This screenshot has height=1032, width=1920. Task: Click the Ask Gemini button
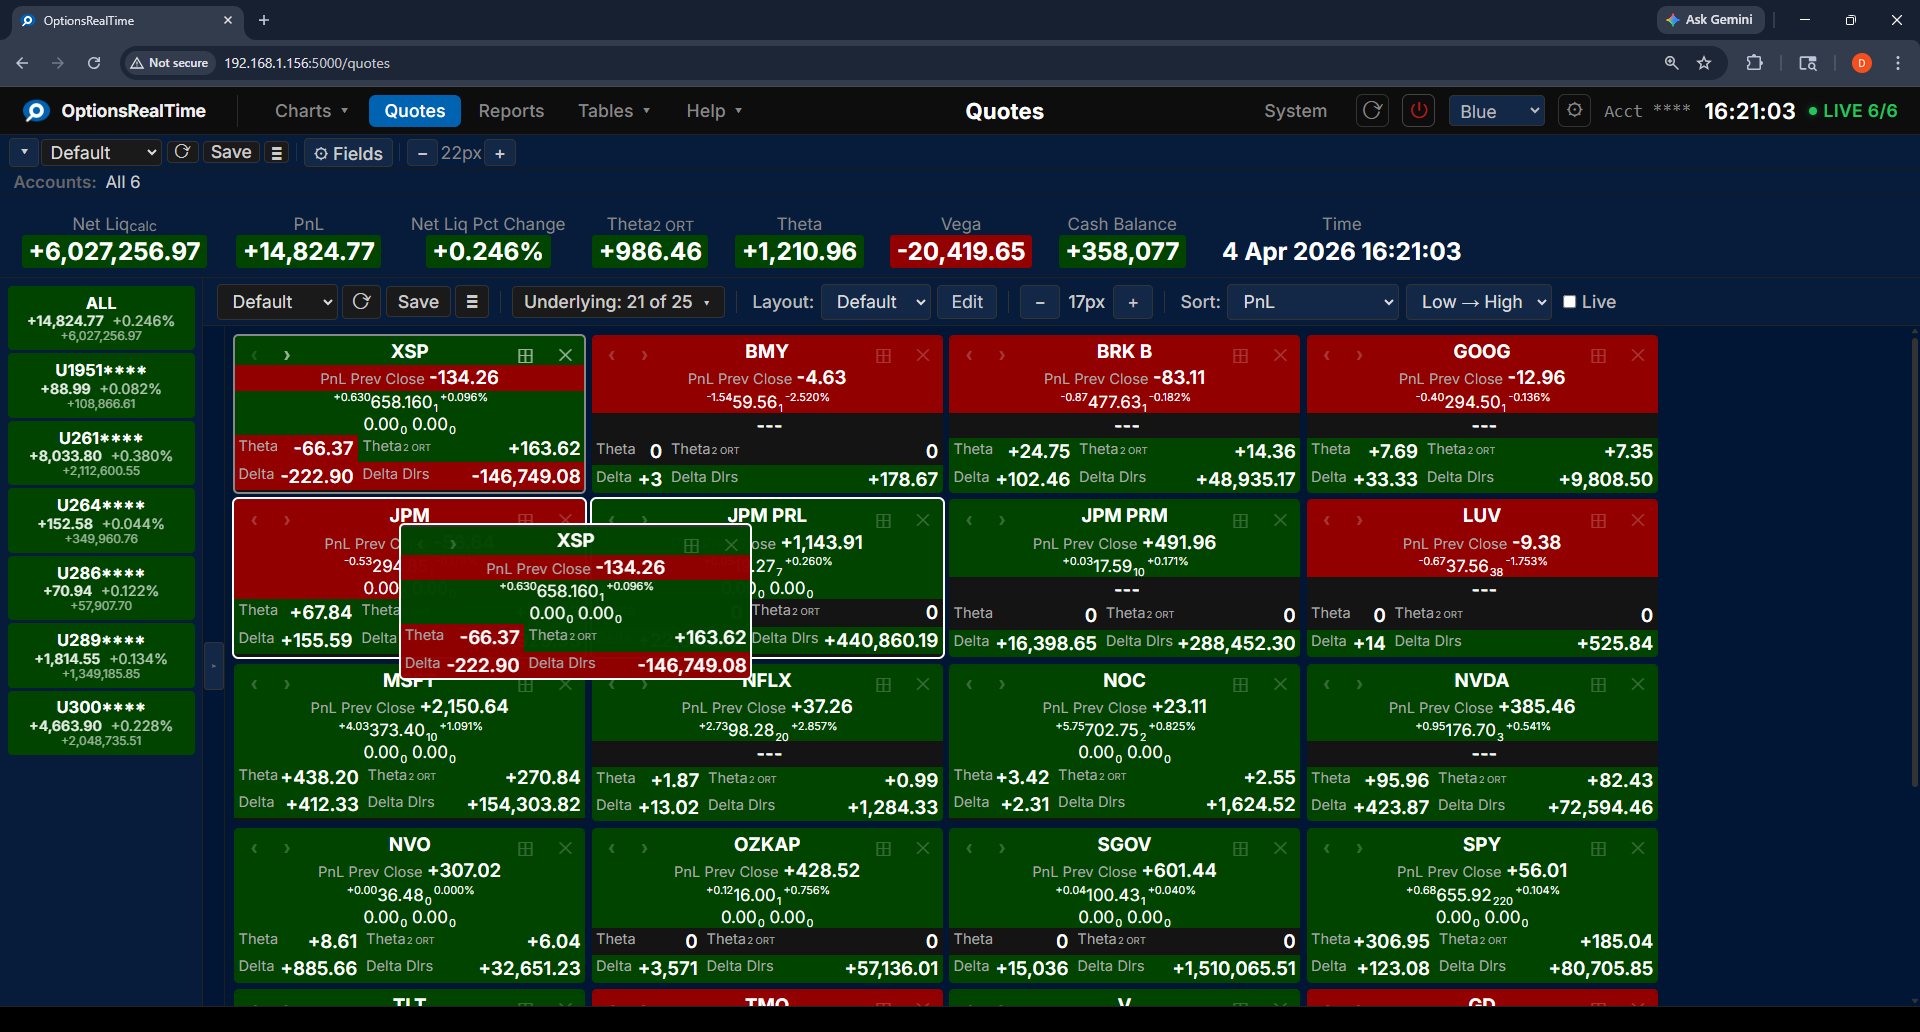(1710, 20)
